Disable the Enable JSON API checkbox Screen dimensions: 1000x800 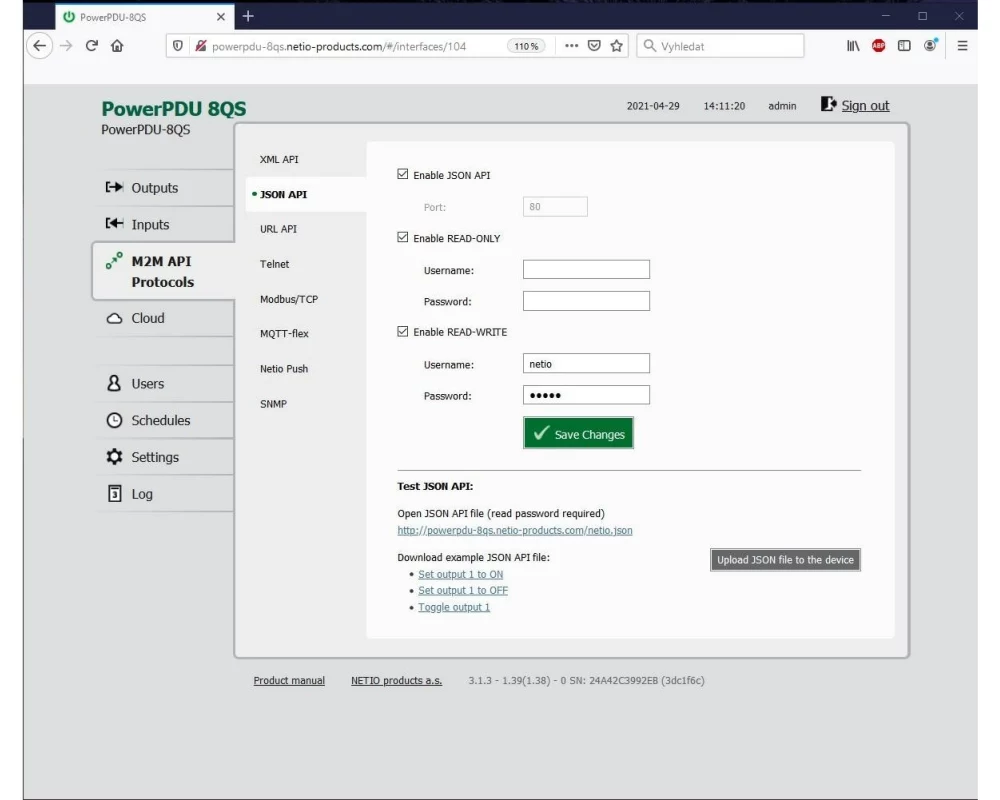[403, 175]
